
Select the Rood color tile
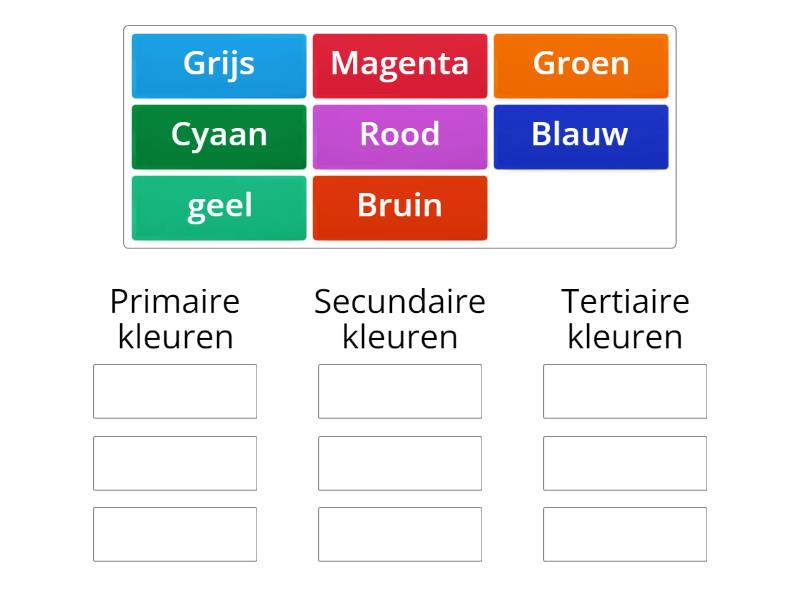coord(400,135)
